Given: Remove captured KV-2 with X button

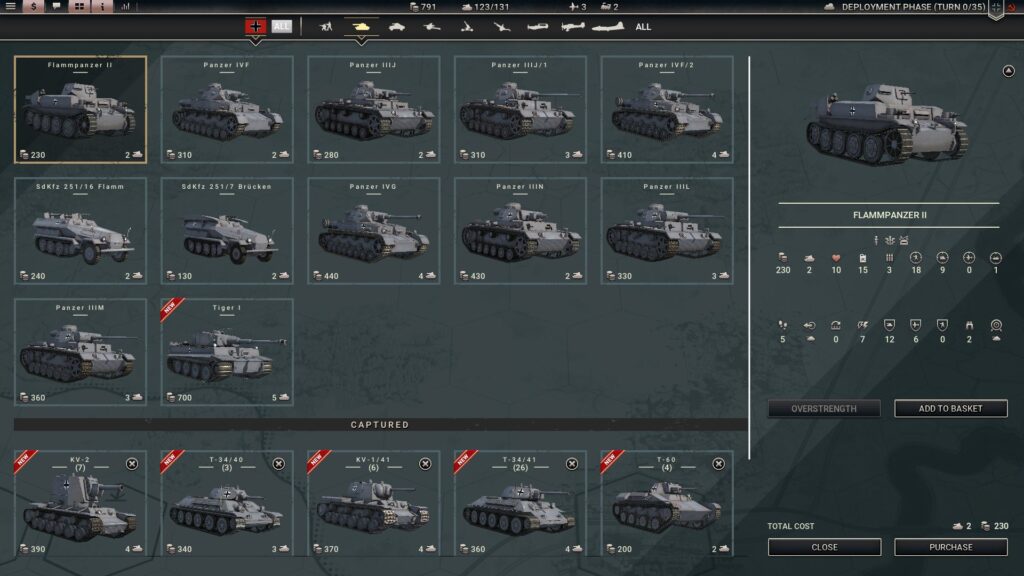Looking at the screenshot, I should [x=132, y=464].
